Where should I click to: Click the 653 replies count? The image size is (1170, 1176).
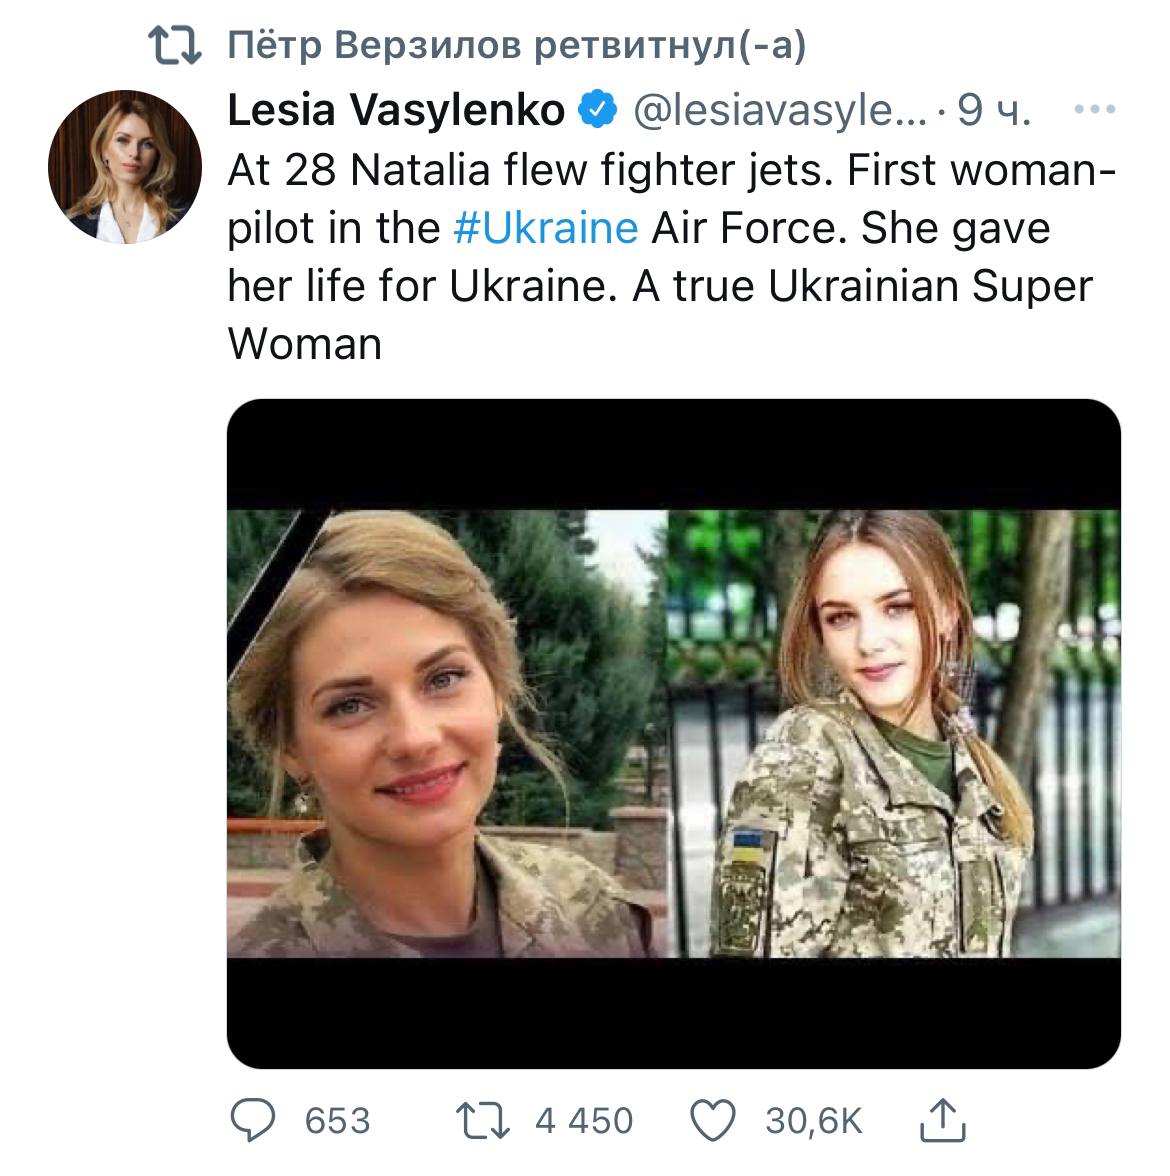[337, 1120]
